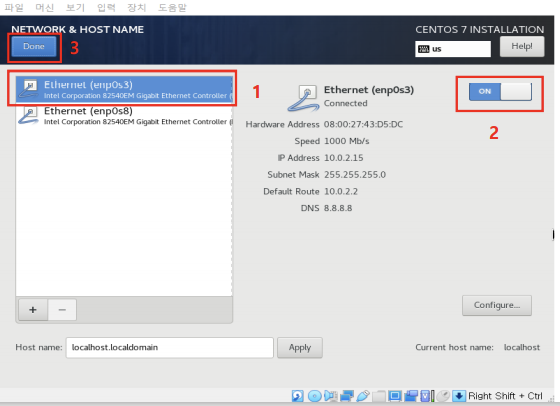This screenshot has height=406, width=560.
Task: Click the DNS value 8.8.8.8
Action: pyautogui.click(x=338, y=208)
